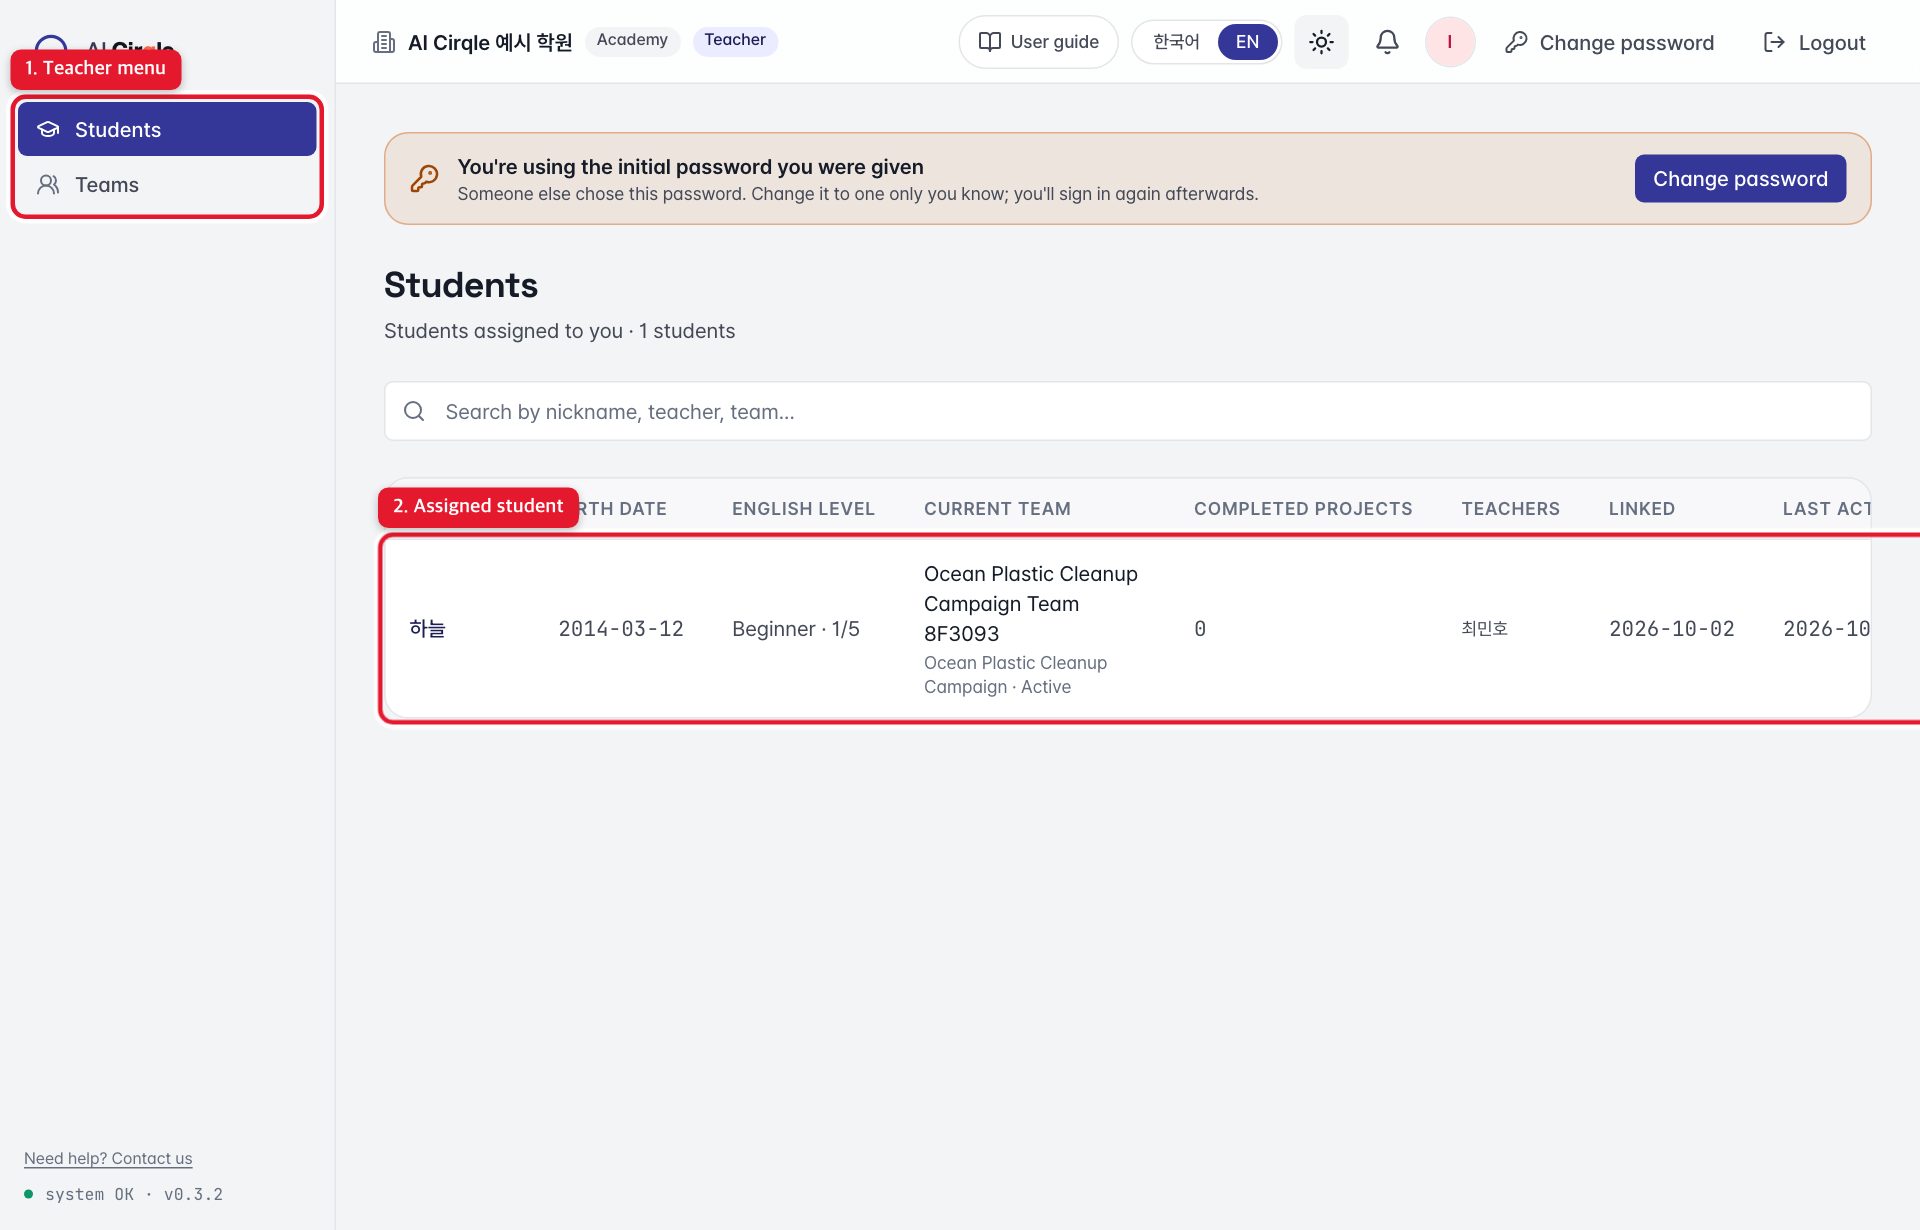This screenshot has width=1920, height=1230.
Task: Click the search magnifier icon
Action: [414, 411]
